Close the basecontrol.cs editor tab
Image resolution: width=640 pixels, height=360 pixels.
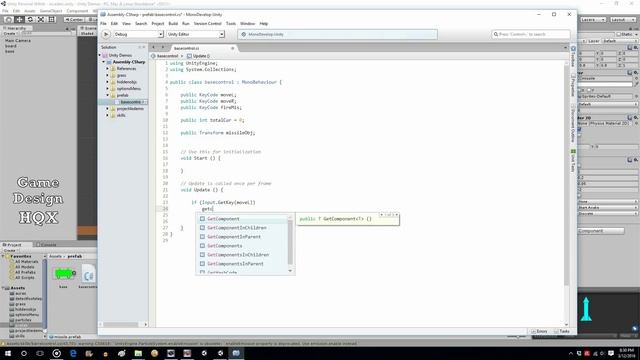(233, 48)
